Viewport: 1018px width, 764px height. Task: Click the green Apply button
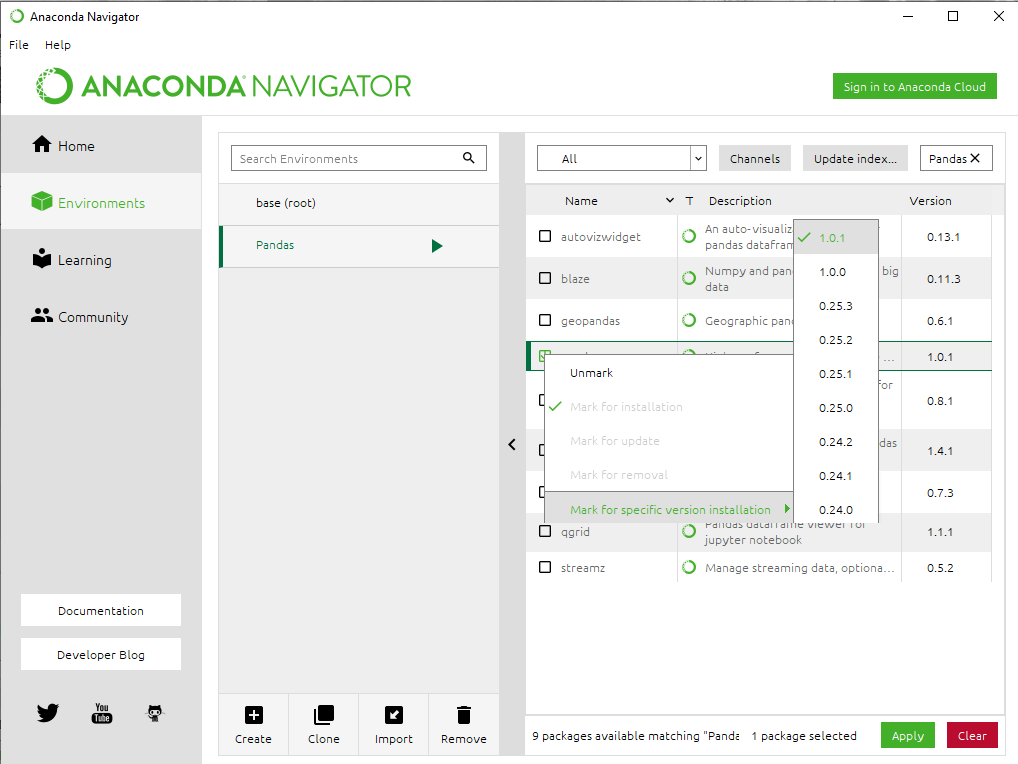tap(907, 736)
